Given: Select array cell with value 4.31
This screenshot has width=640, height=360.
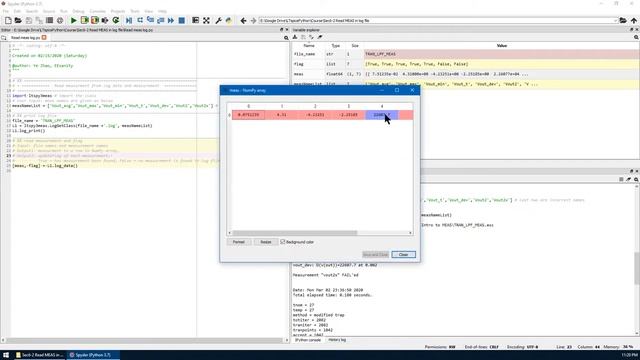Looking at the screenshot, I should click(282, 115).
